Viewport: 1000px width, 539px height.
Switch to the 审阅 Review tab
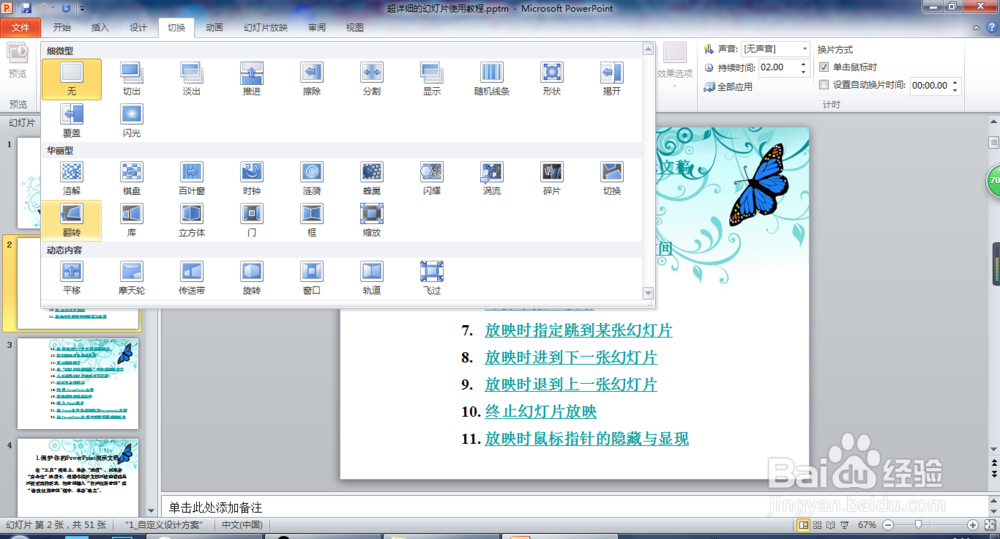317,27
